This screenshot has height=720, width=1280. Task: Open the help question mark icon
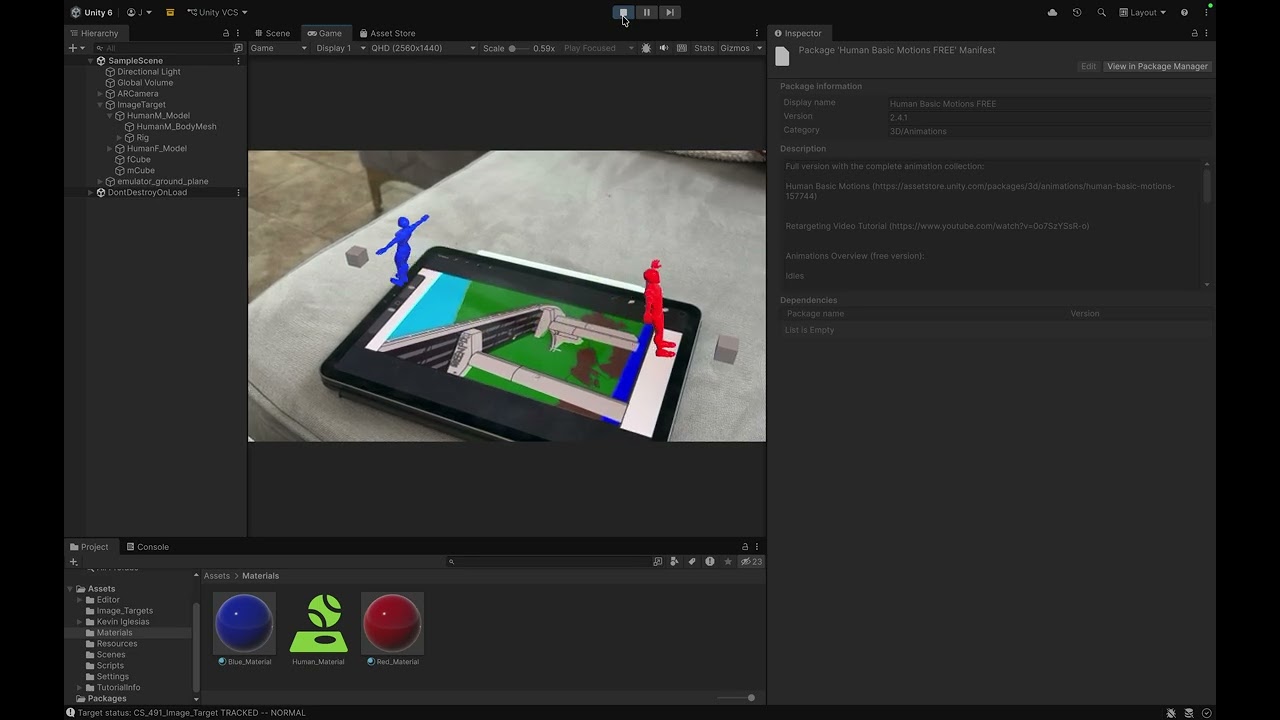[x=1184, y=12]
